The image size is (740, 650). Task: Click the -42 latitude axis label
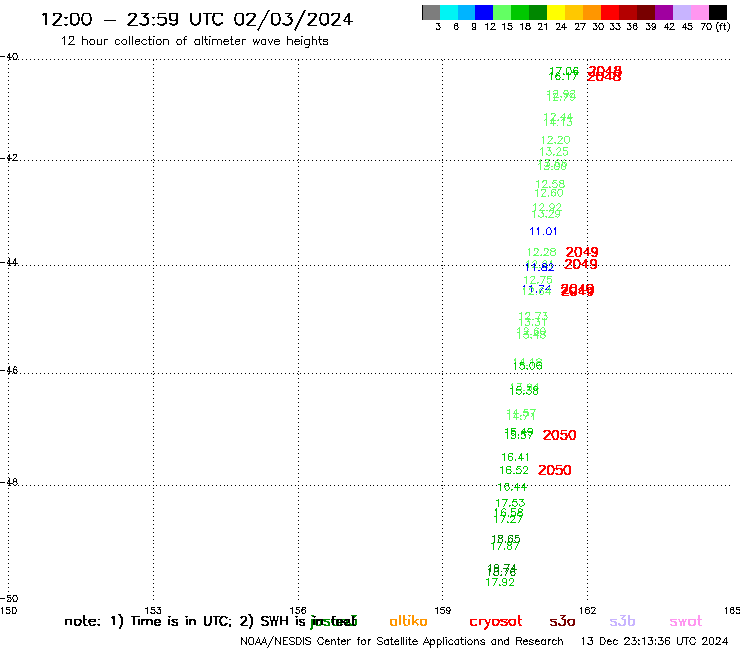(9, 157)
